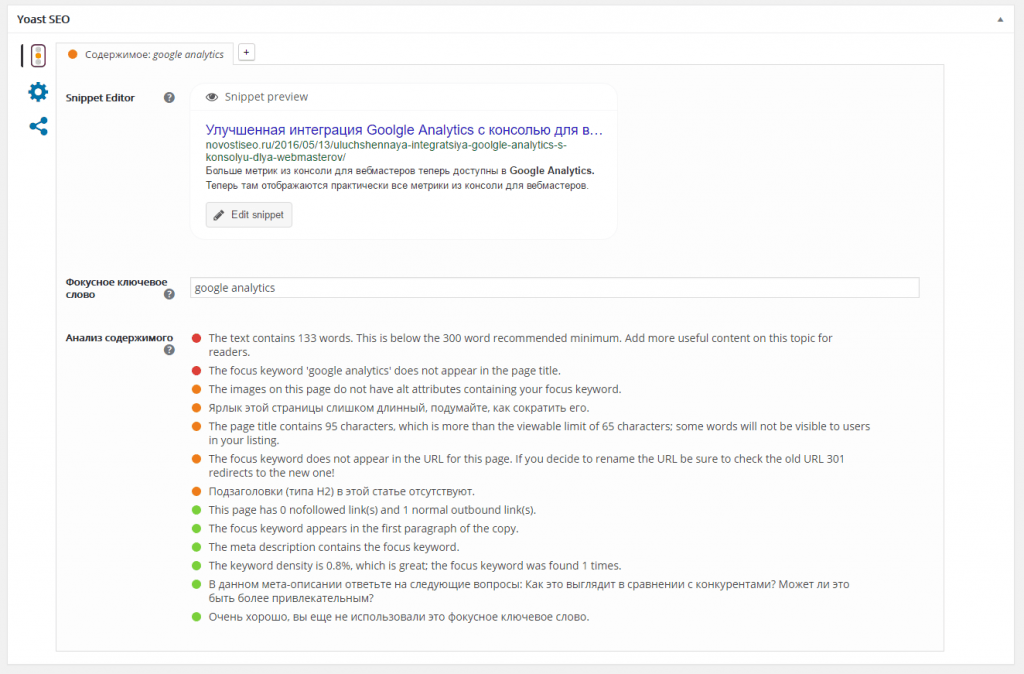Click the snippet preview title link

coord(404,130)
